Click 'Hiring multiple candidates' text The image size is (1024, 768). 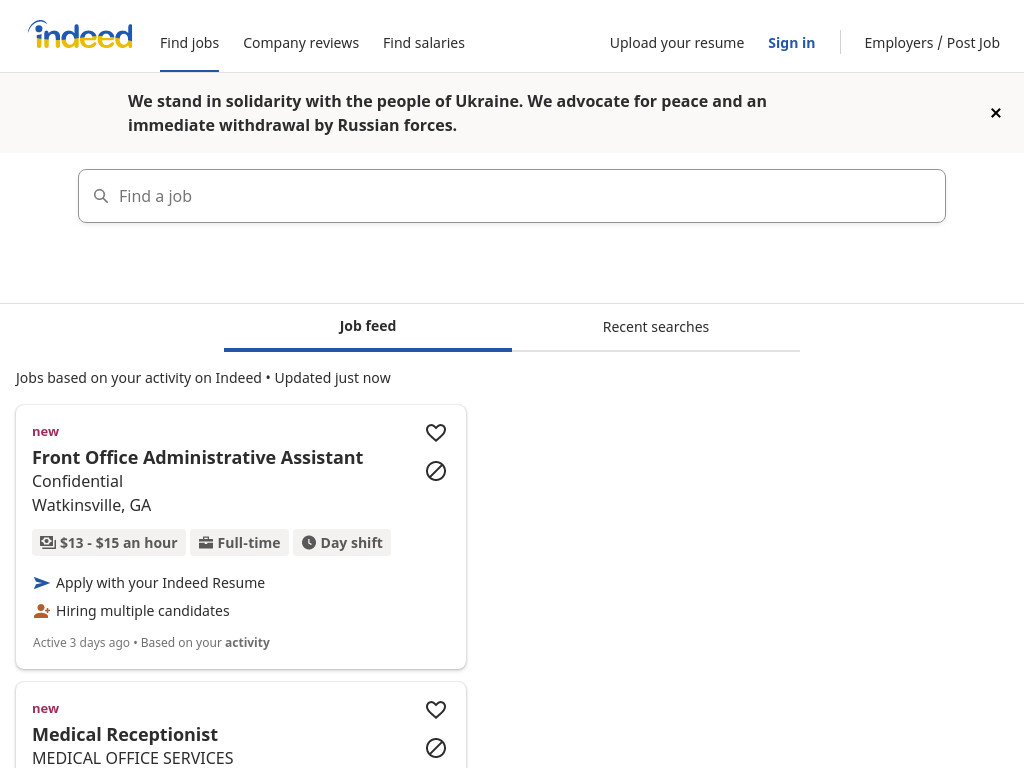point(143,611)
